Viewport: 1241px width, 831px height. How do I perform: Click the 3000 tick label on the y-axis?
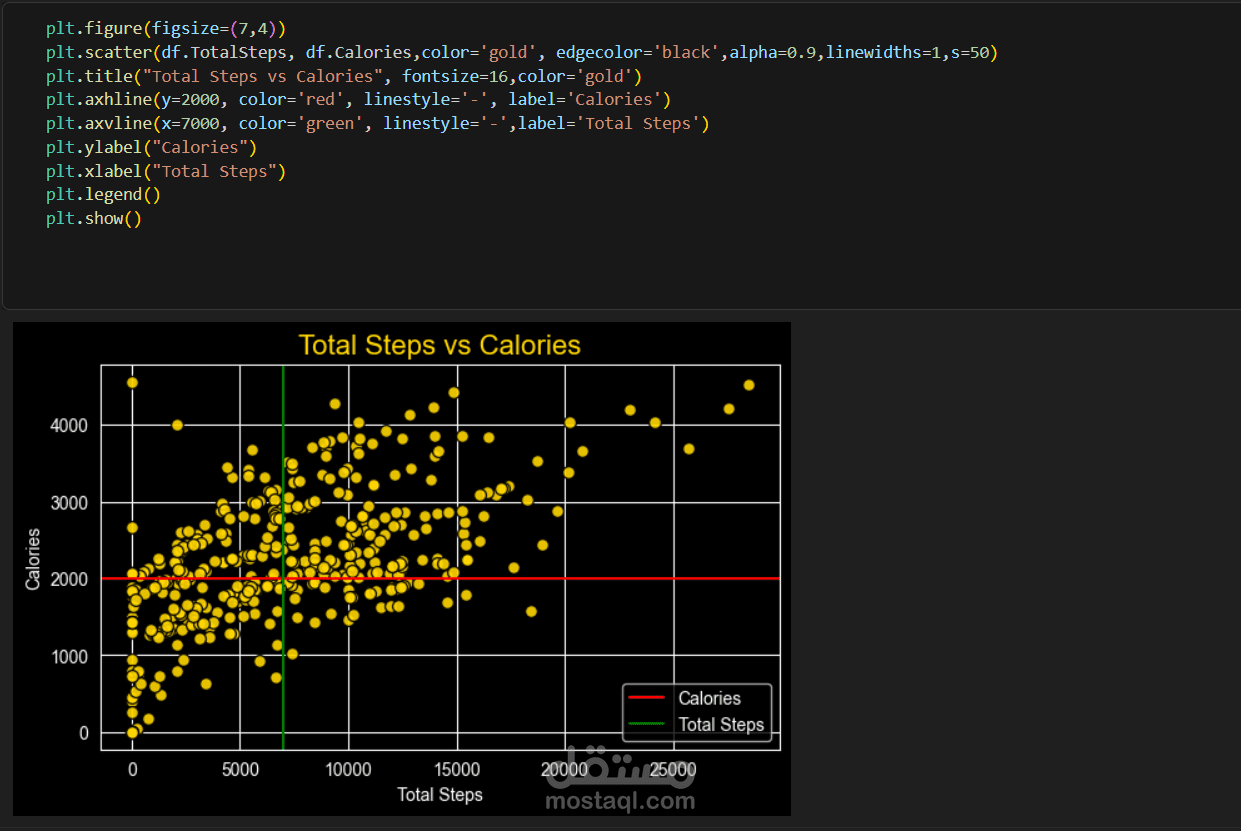(x=69, y=502)
